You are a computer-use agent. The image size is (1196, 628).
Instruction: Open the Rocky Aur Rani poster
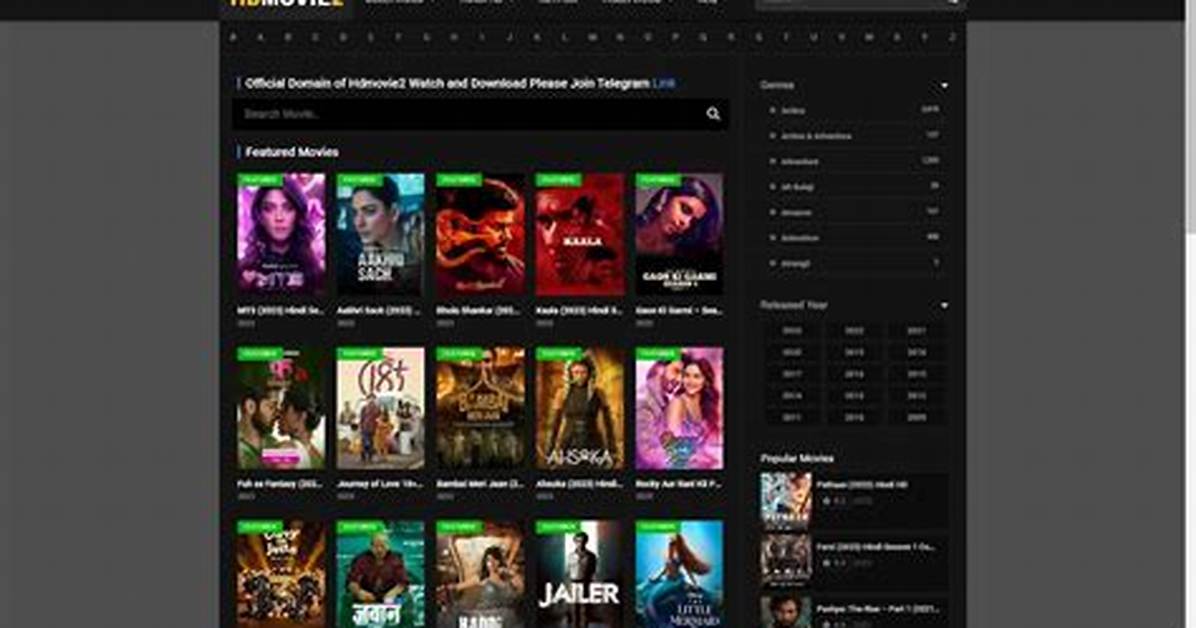679,408
